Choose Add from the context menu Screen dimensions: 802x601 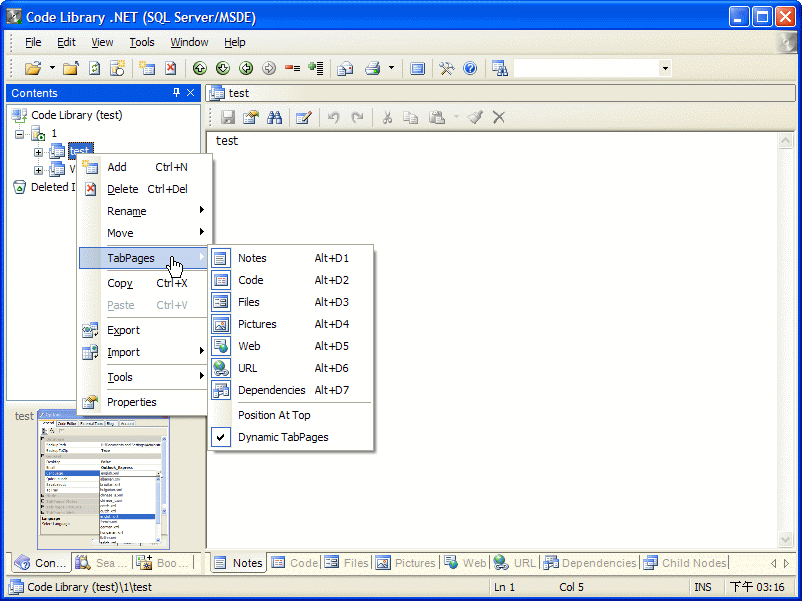[143, 167]
